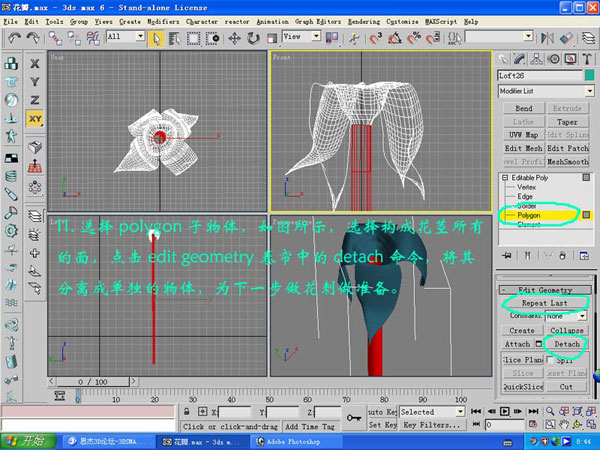Click the Align tool icon
This screenshot has width=600, height=450.
[566, 38]
